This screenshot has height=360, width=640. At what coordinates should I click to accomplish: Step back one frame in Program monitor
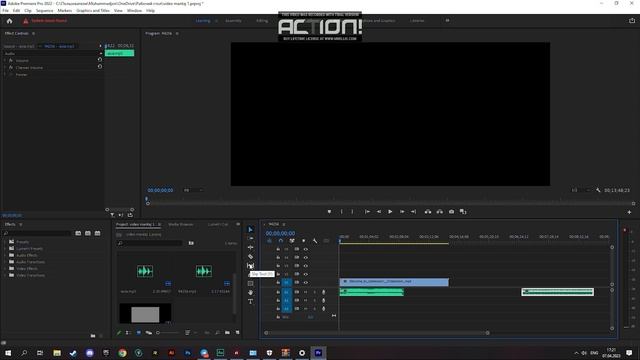tap(379, 211)
